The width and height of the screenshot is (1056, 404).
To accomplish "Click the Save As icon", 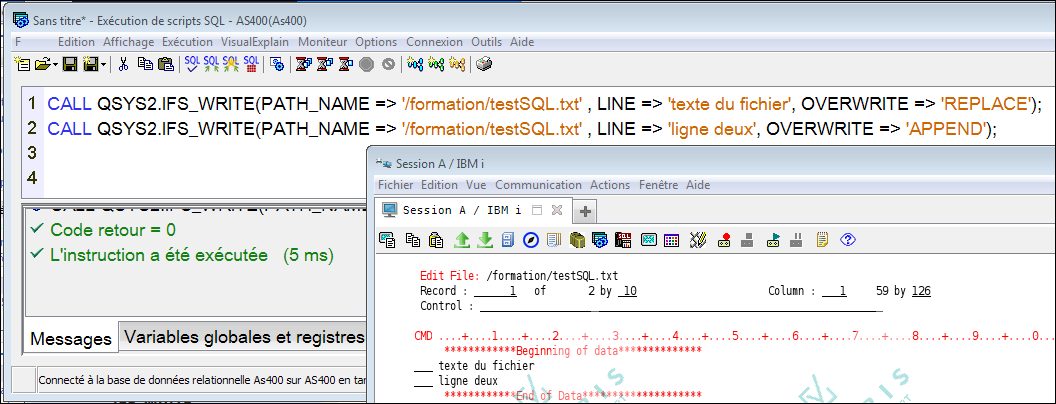I will tap(90, 64).
